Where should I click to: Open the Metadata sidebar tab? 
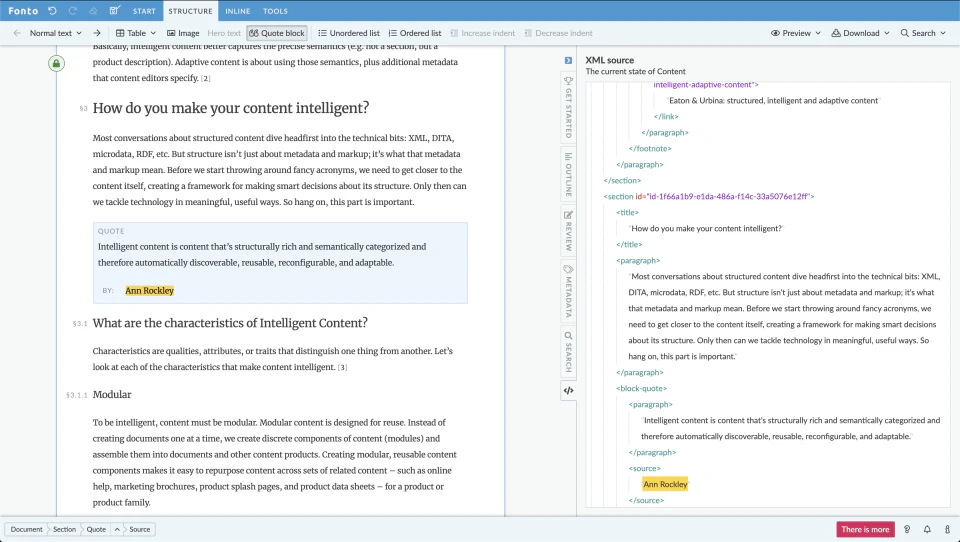568,291
